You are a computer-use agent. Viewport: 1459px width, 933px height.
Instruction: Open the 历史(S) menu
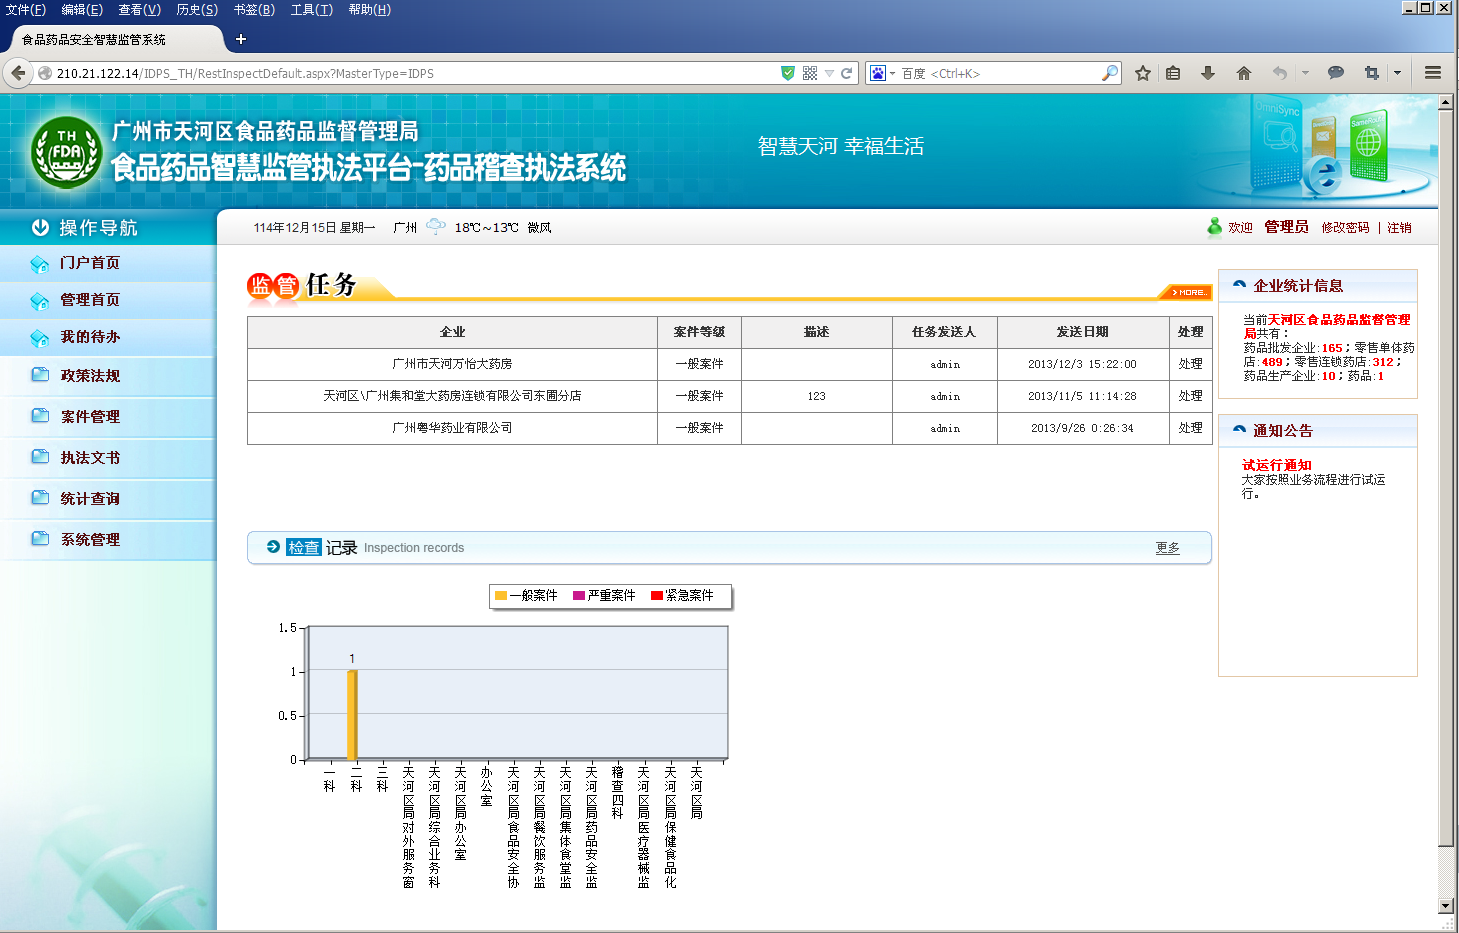[197, 9]
